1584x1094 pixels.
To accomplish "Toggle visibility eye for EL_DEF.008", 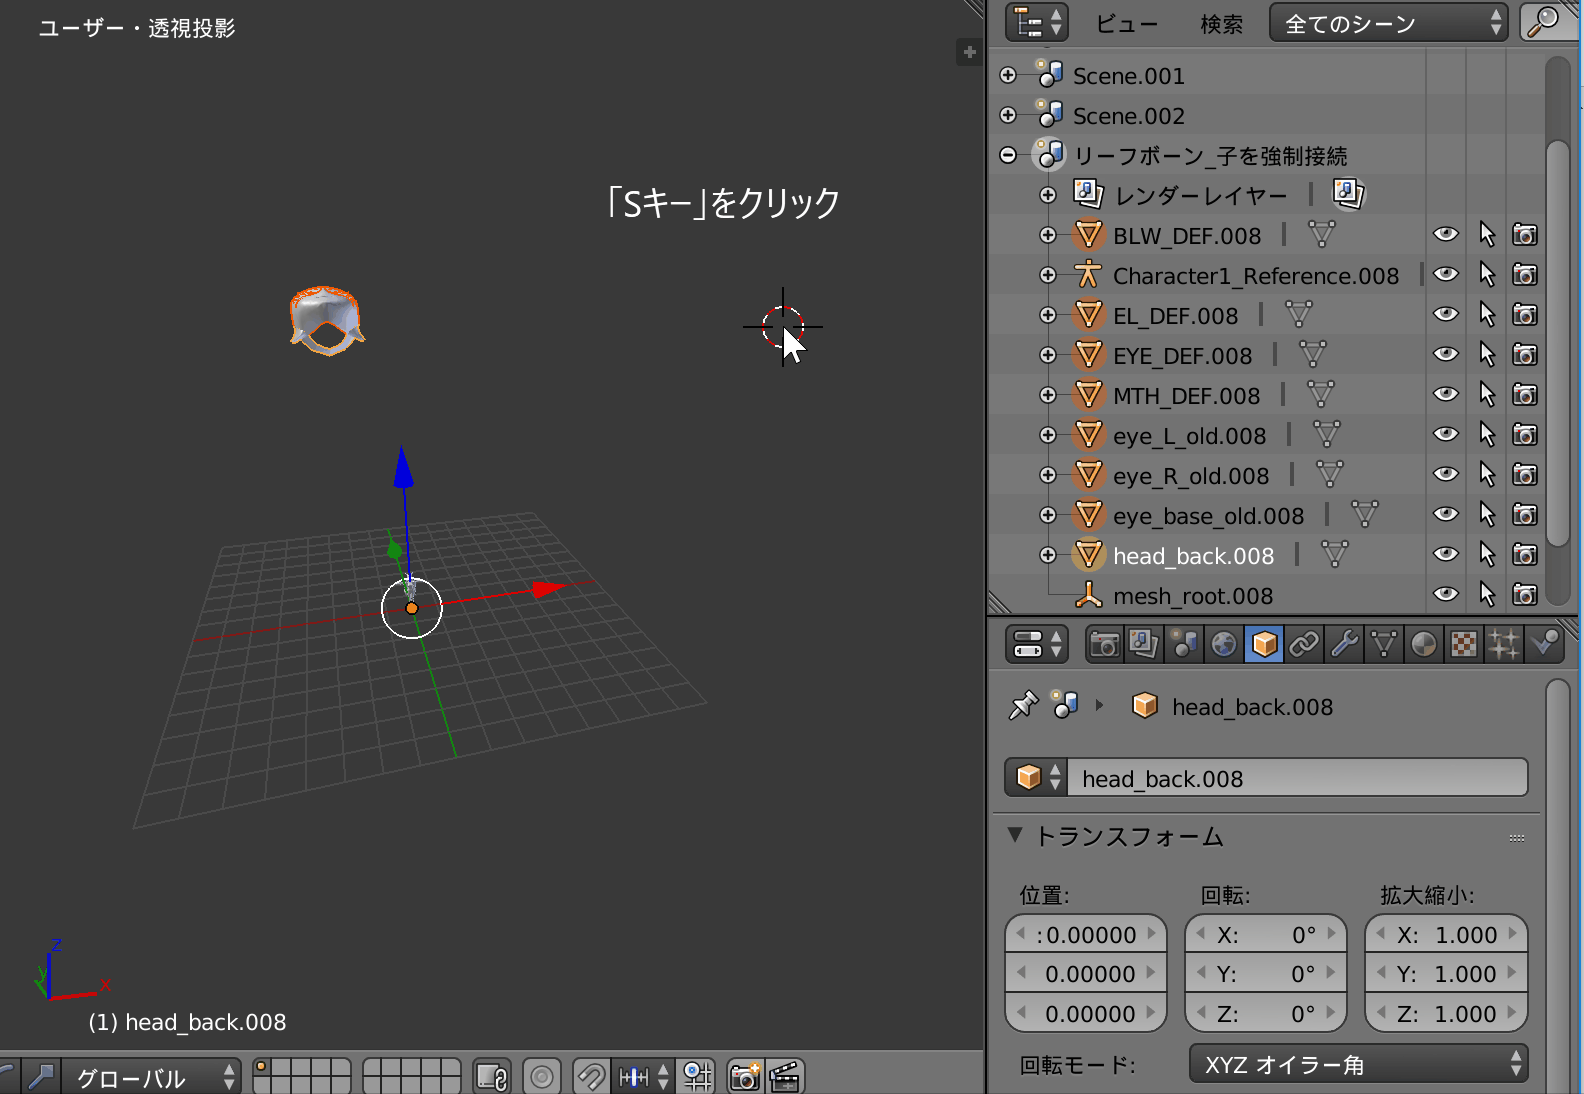I will [1446, 315].
